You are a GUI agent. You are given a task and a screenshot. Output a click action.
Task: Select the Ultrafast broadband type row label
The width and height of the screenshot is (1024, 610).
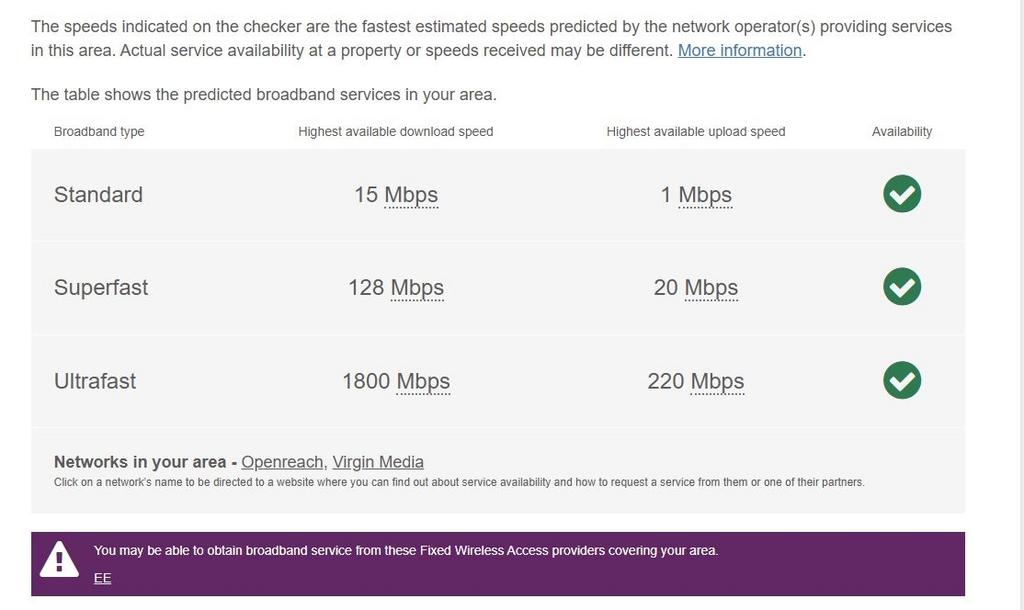click(95, 381)
